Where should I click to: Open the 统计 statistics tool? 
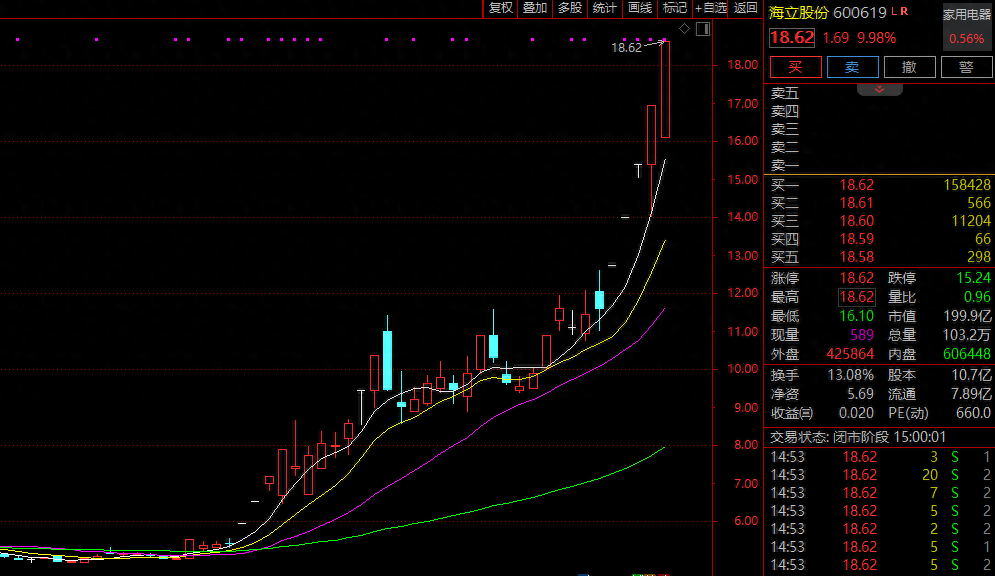tap(604, 8)
